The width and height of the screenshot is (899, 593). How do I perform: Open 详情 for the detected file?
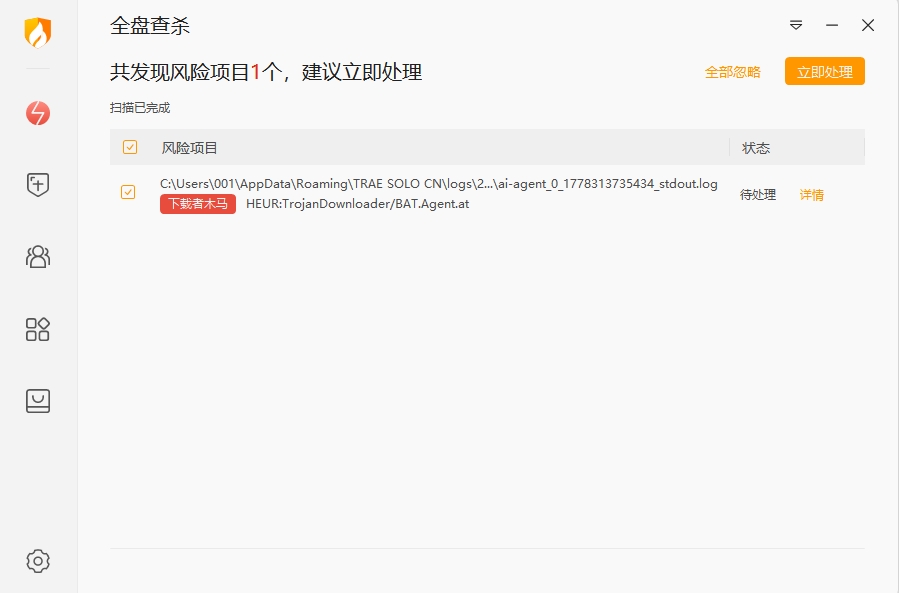click(x=811, y=195)
